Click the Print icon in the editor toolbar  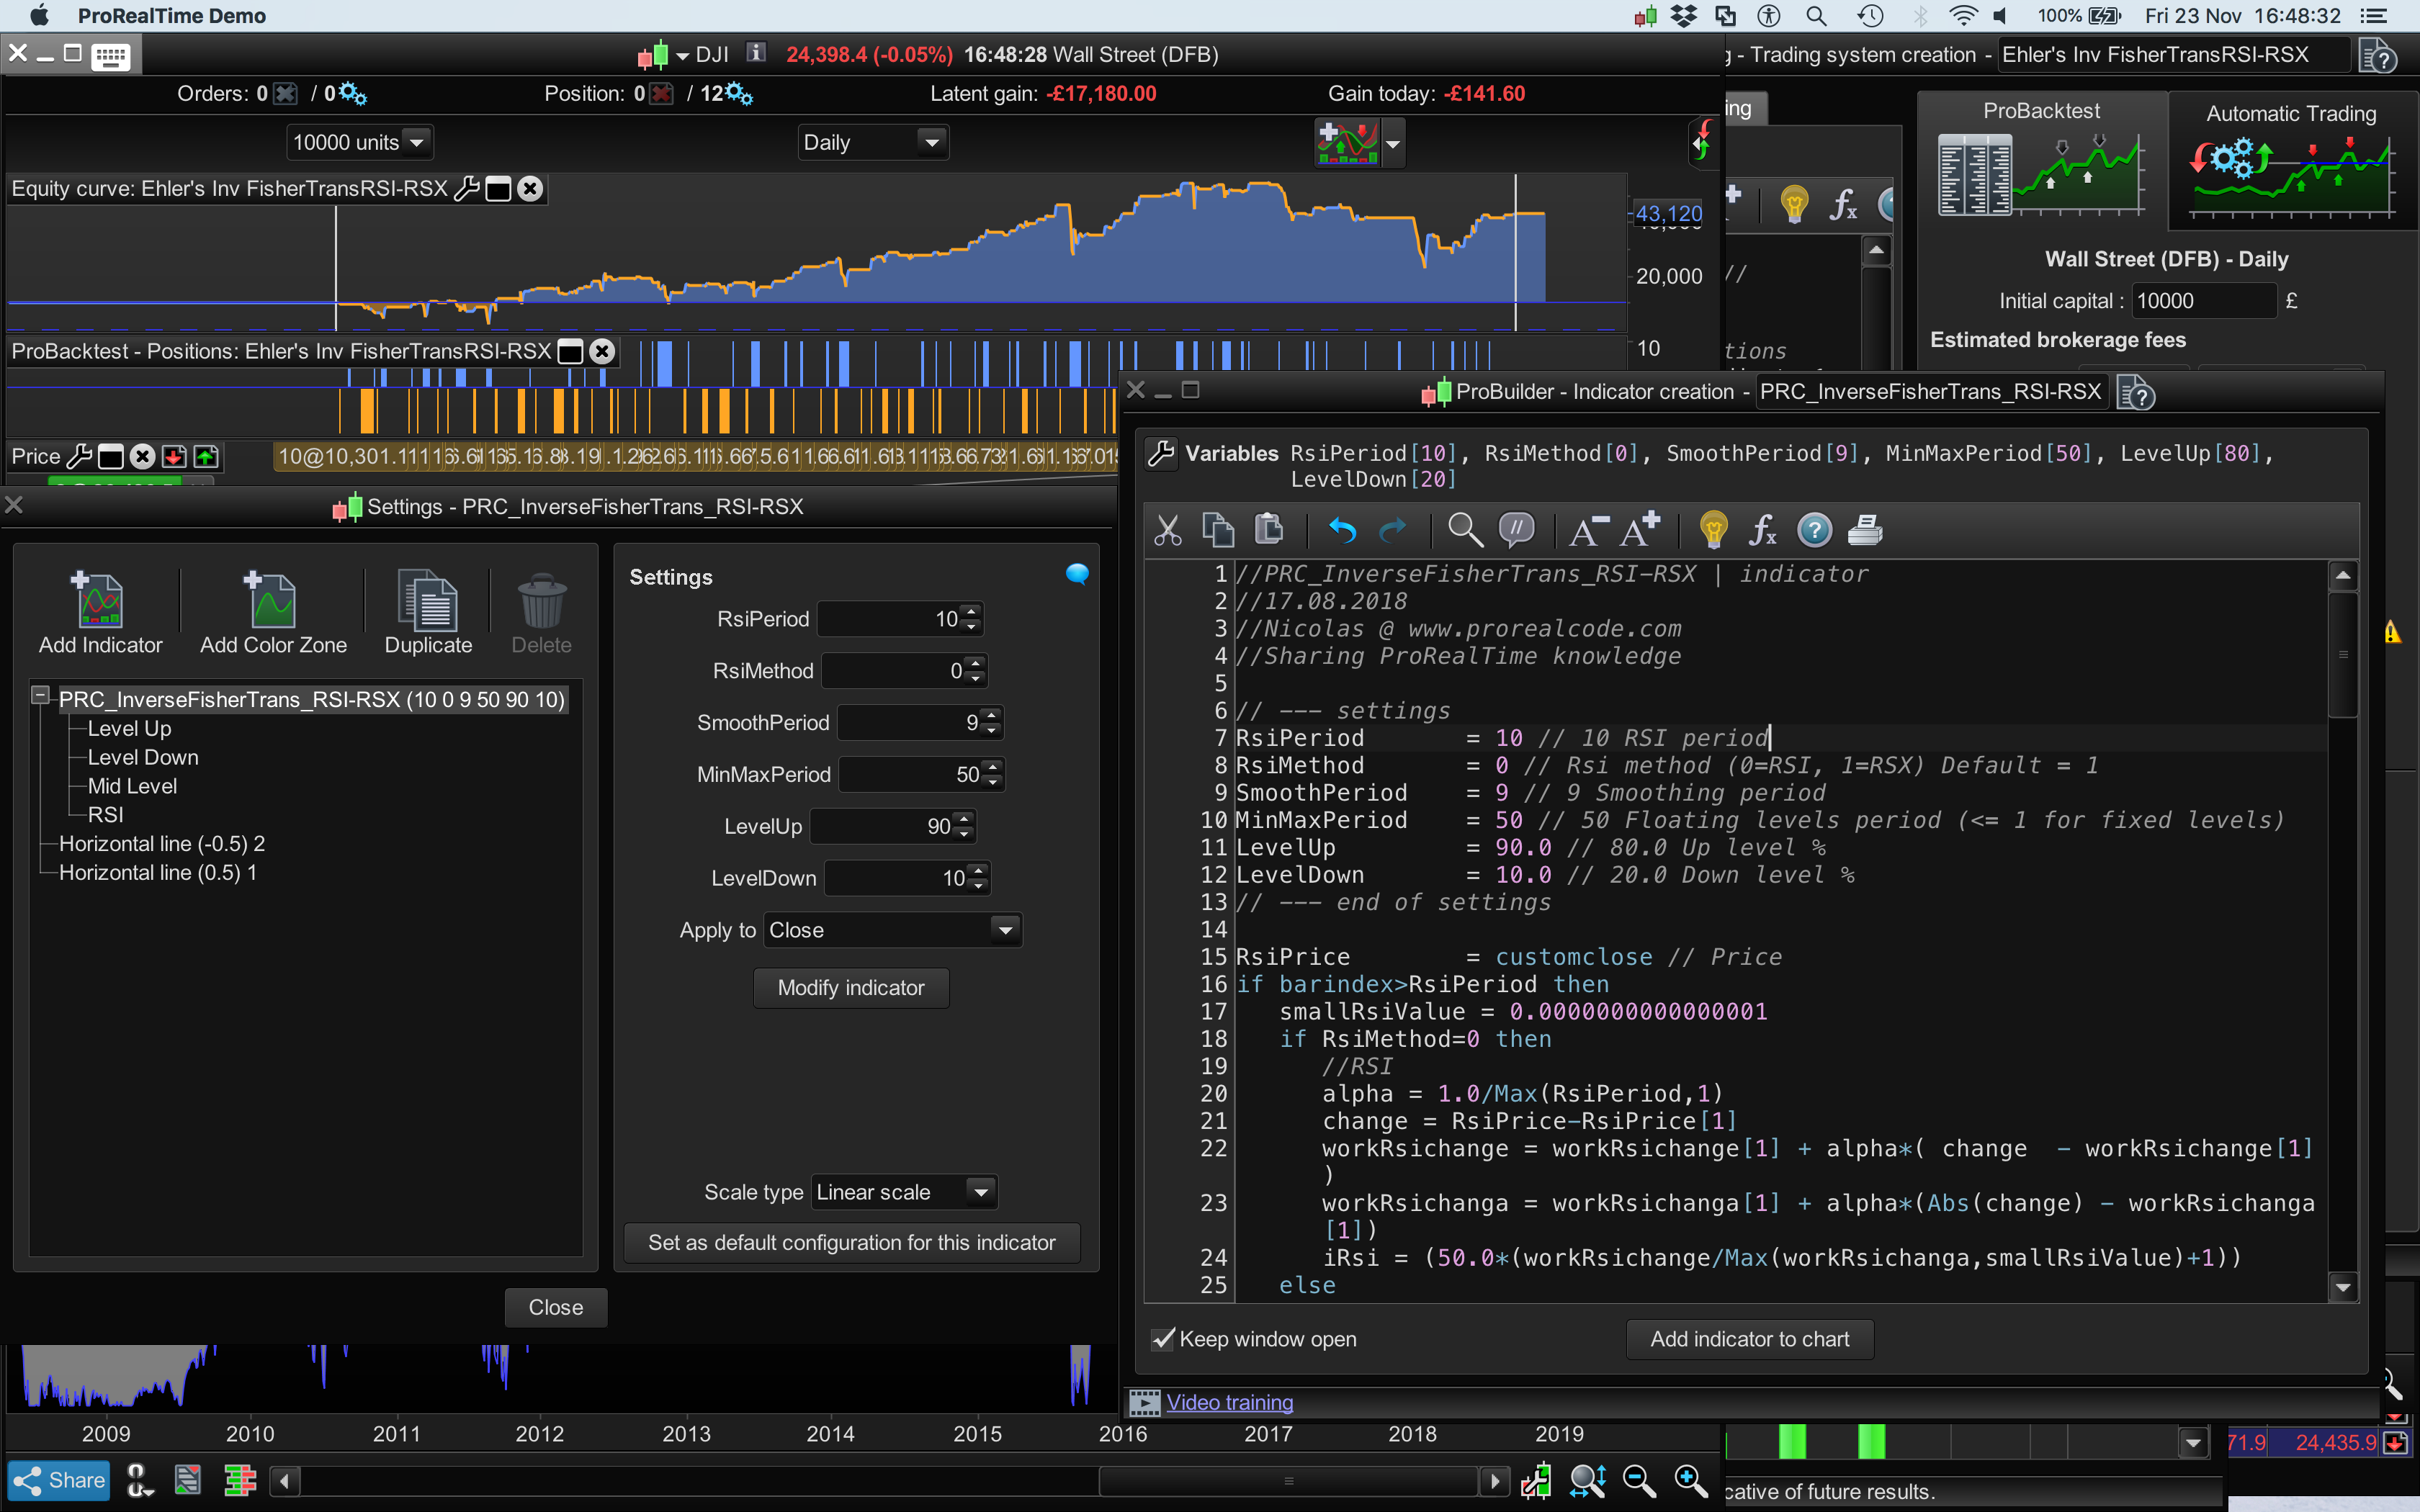[x=1864, y=530]
